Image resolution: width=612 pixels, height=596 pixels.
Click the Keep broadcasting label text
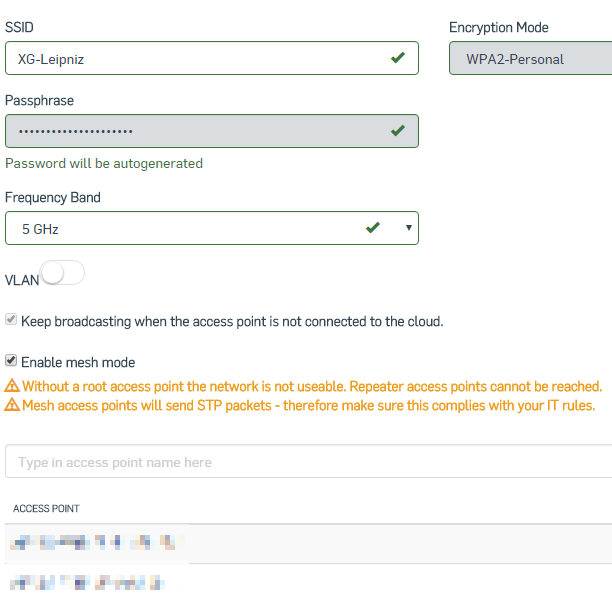pyautogui.click(x=232, y=322)
